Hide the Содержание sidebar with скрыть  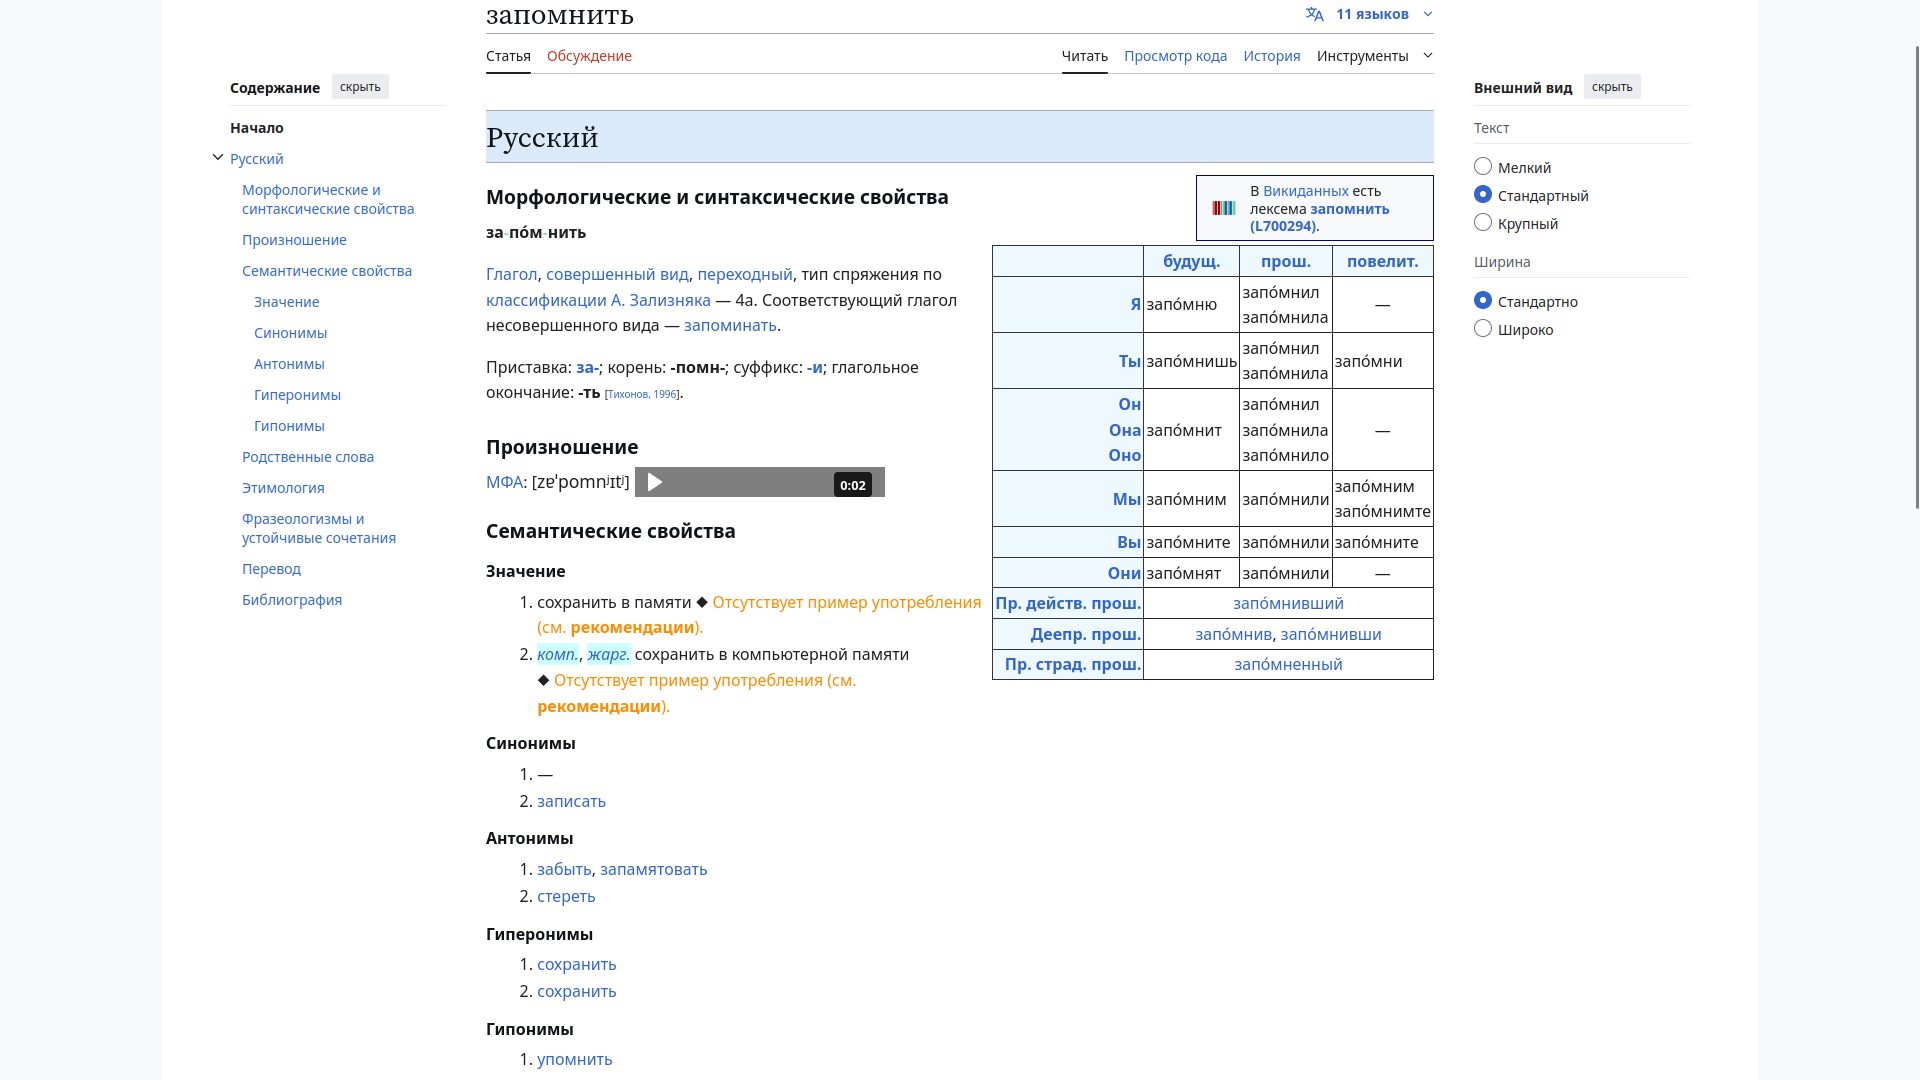[360, 87]
